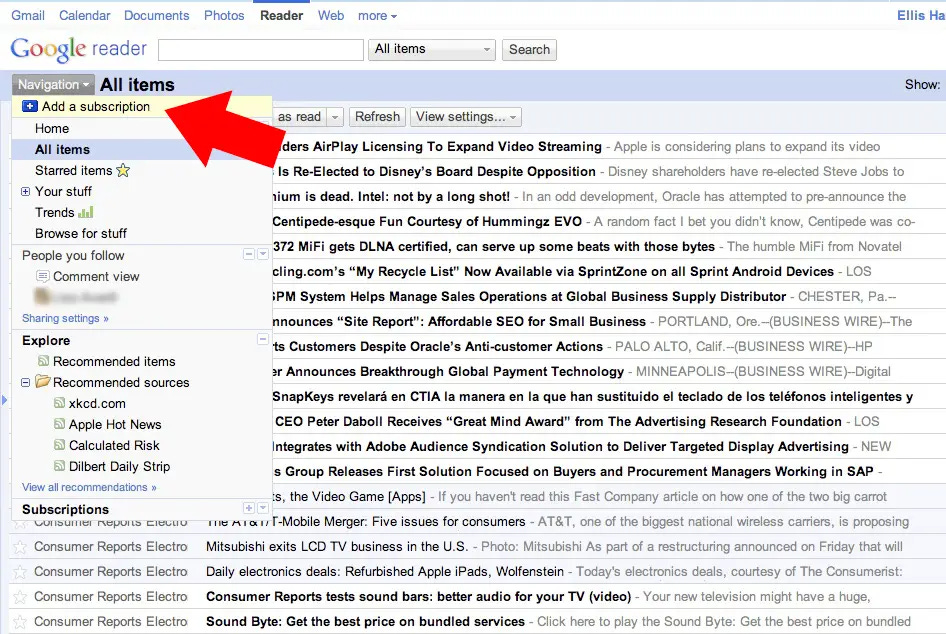The width and height of the screenshot is (946, 634).
Task: Open the Navigation dropdown
Action: [53, 84]
